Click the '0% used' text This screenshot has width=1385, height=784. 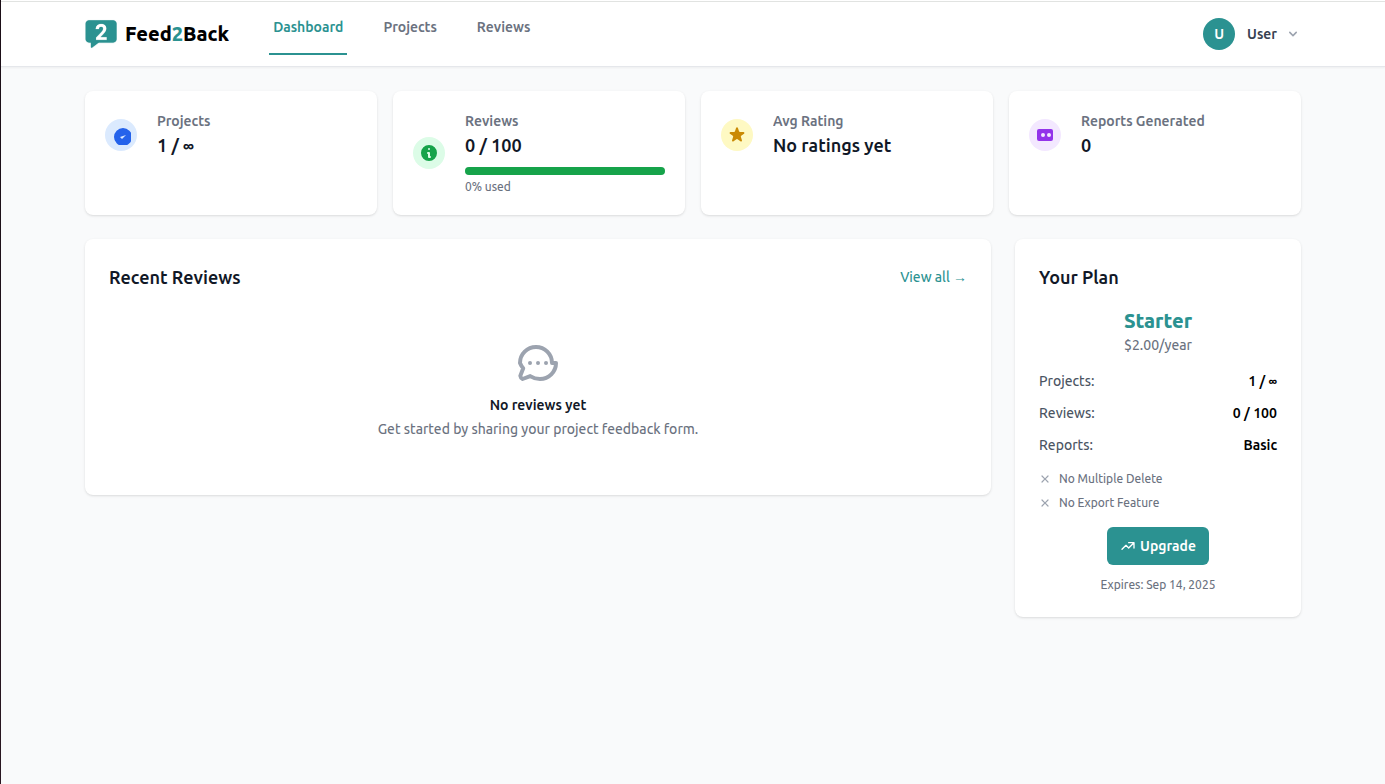(x=488, y=187)
